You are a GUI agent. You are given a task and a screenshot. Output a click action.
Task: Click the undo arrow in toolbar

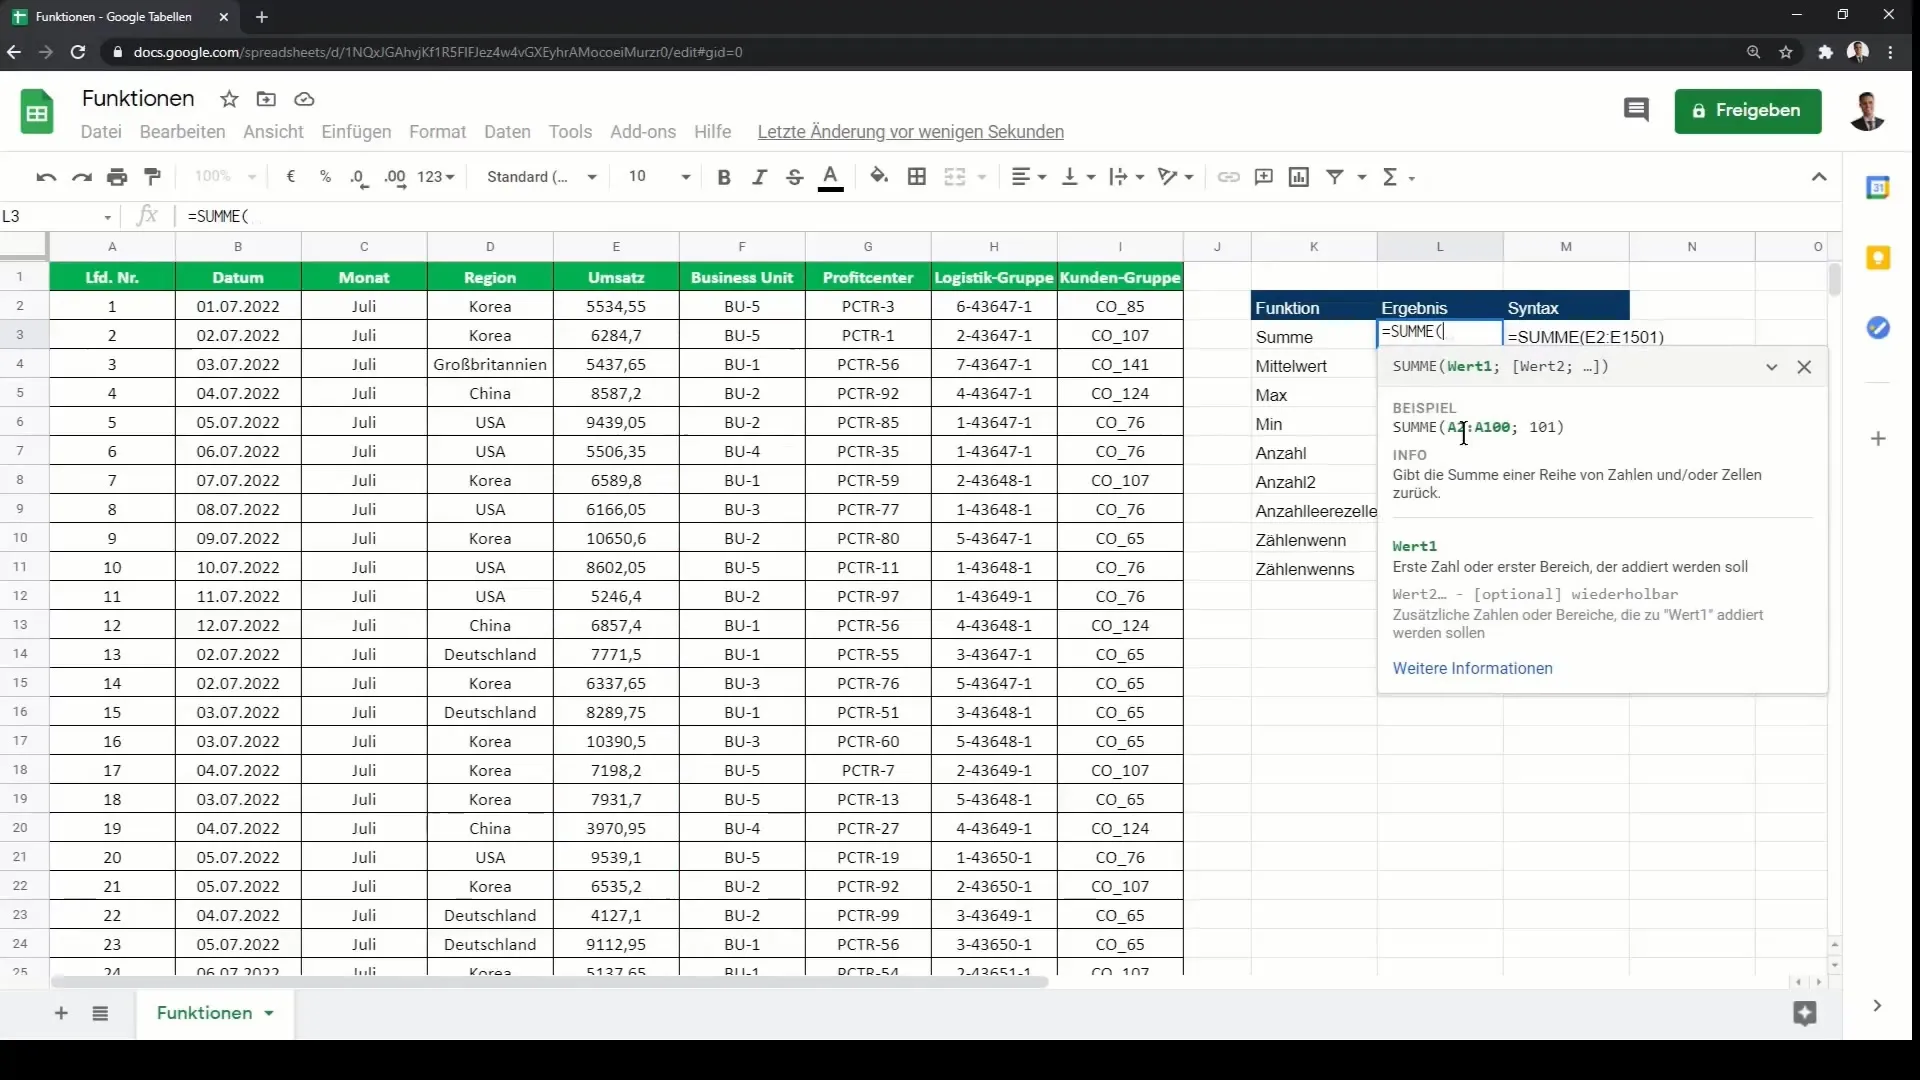pos(46,177)
